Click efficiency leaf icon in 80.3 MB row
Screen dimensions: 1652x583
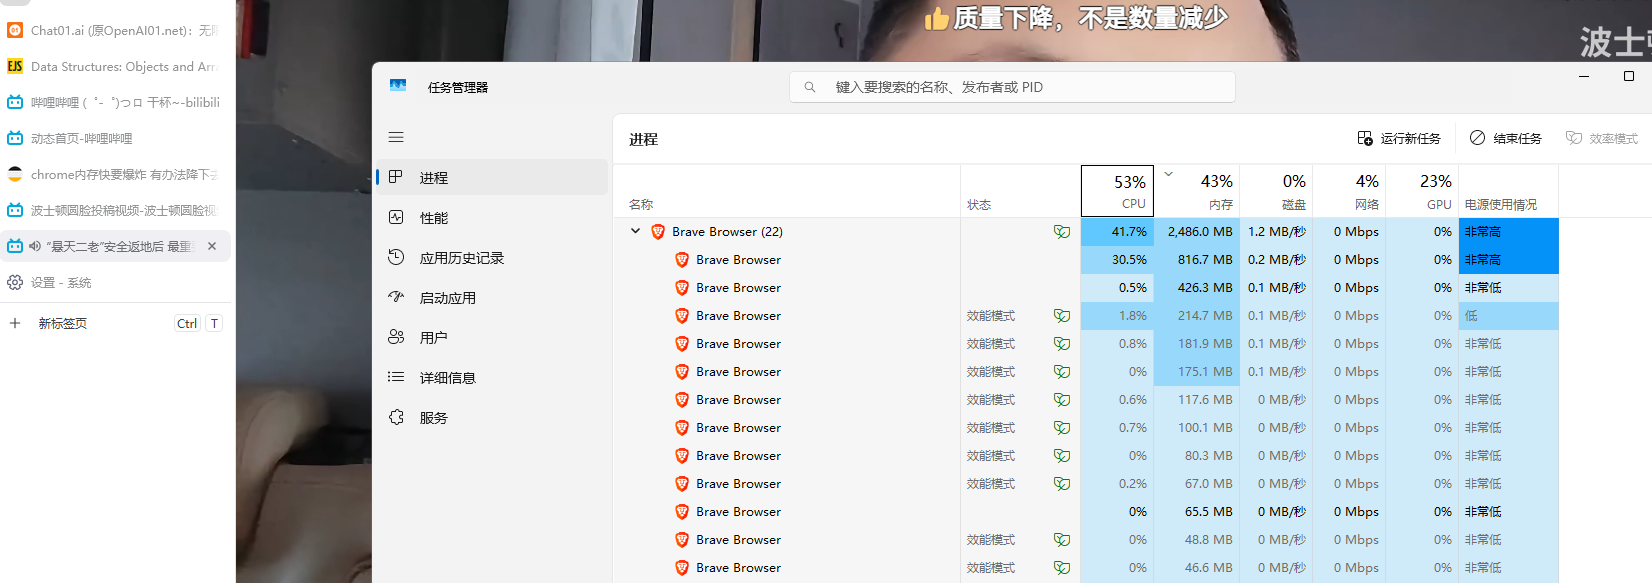(1062, 456)
